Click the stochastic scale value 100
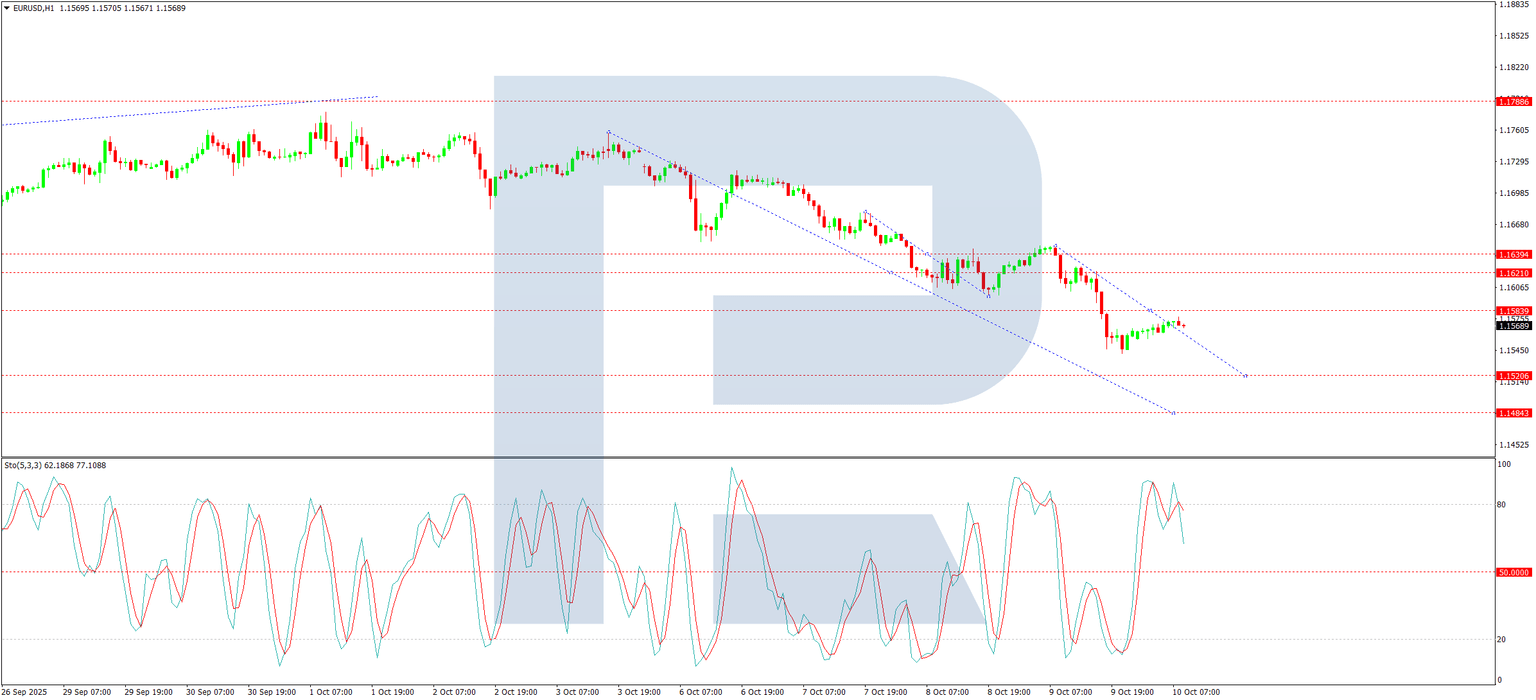1536x700 pixels. (x=1504, y=465)
